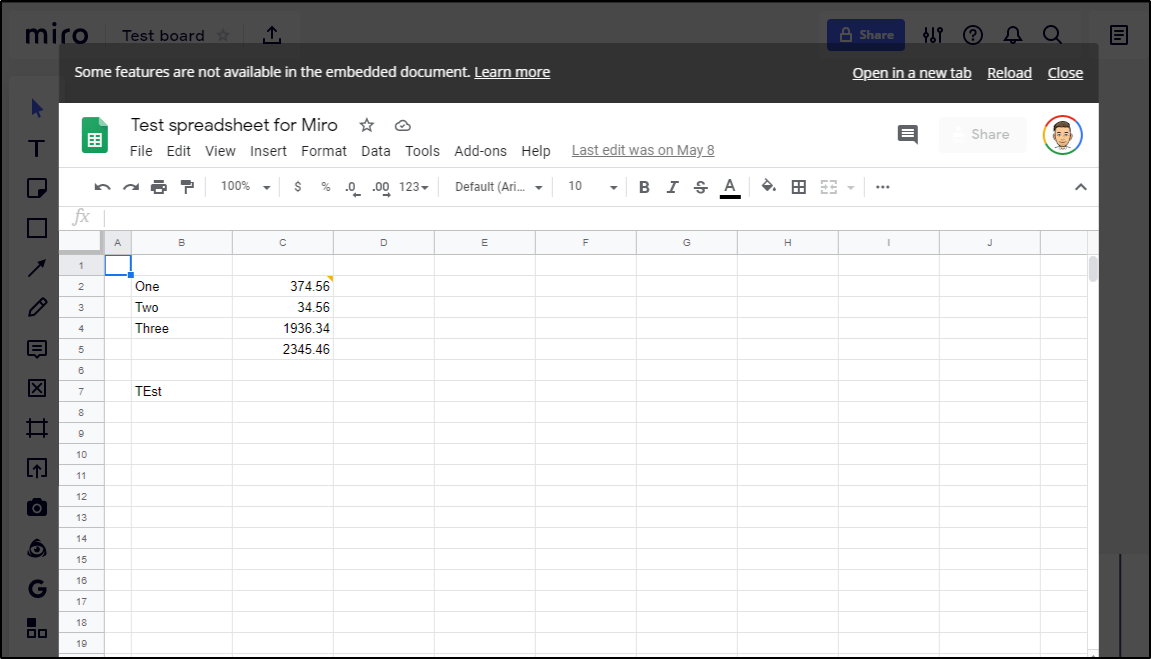Click the paint format icon
This screenshot has height=659, width=1151.
point(187,187)
